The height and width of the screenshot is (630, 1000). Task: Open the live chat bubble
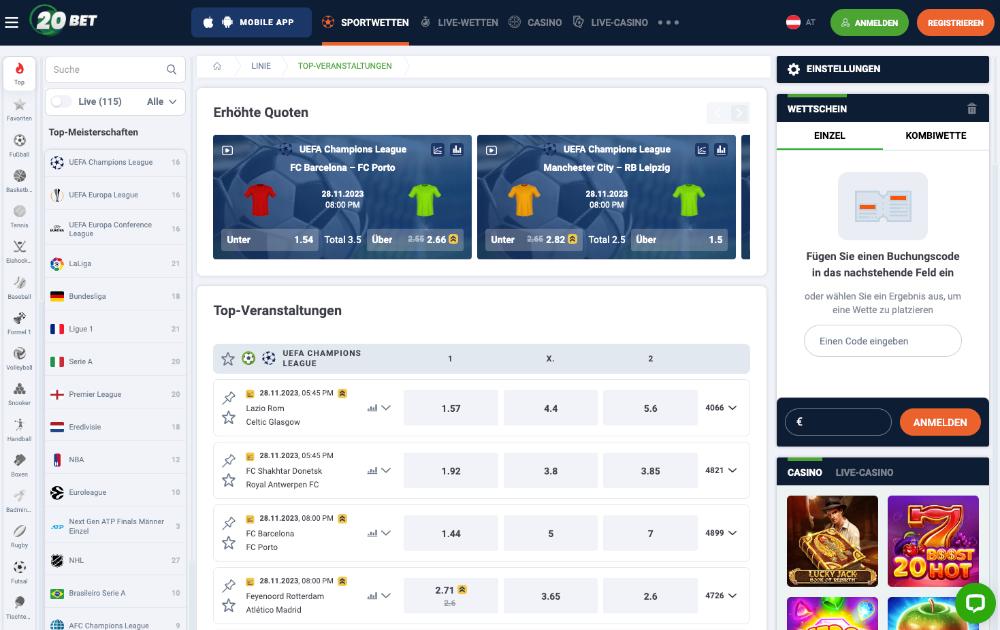(x=975, y=602)
